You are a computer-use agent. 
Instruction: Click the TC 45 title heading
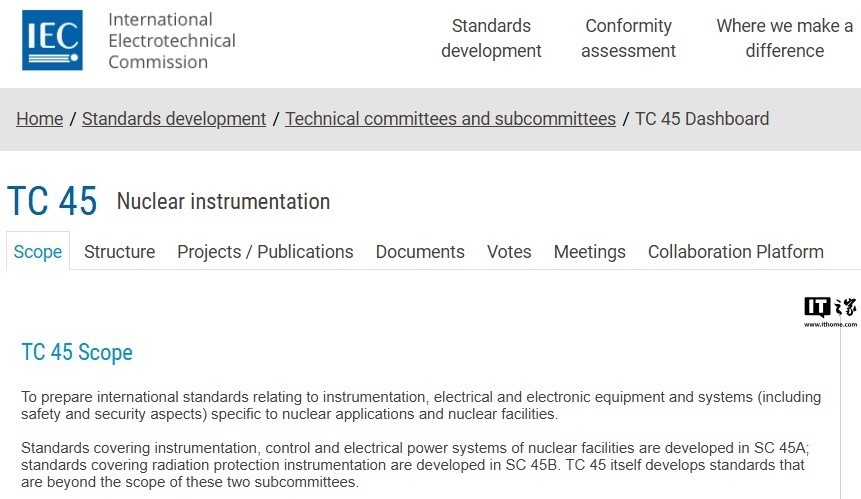coord(52,201)
